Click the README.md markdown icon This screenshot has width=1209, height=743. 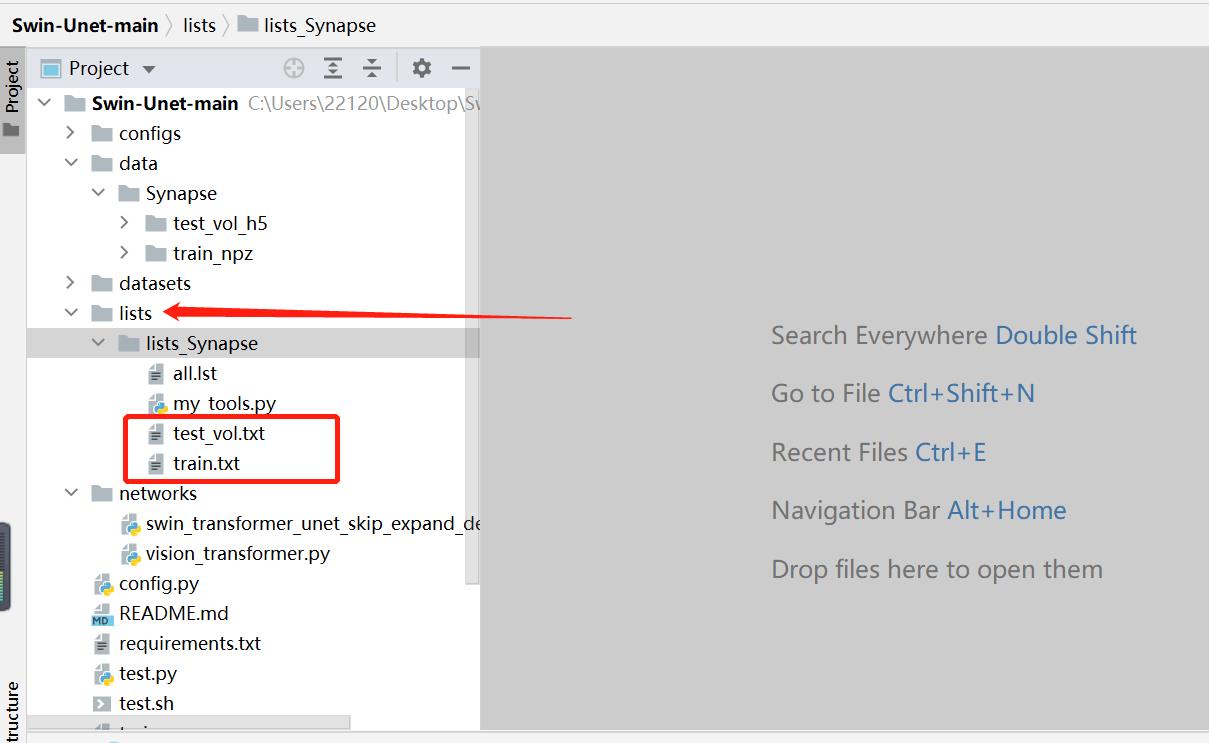click(x=102, y=614)
